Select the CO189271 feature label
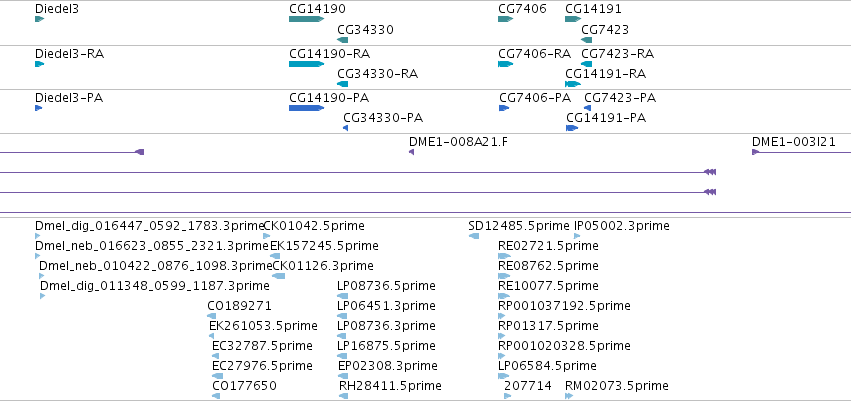The width and height of the screenshot is (851, 401). pos(239,306)
